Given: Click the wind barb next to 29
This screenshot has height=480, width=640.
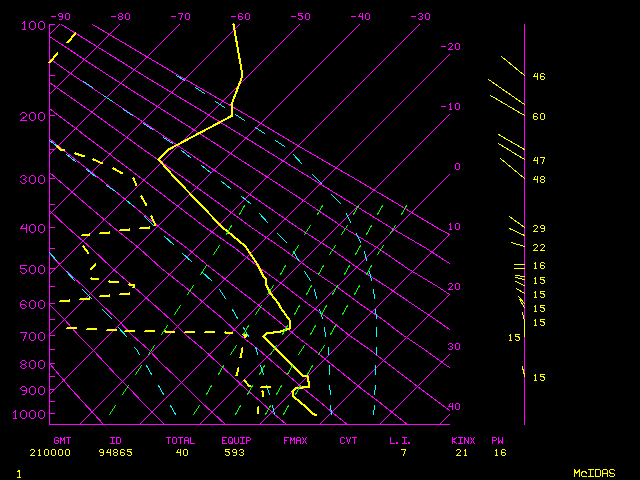Looking at the screenshot, I should (516, 222).
